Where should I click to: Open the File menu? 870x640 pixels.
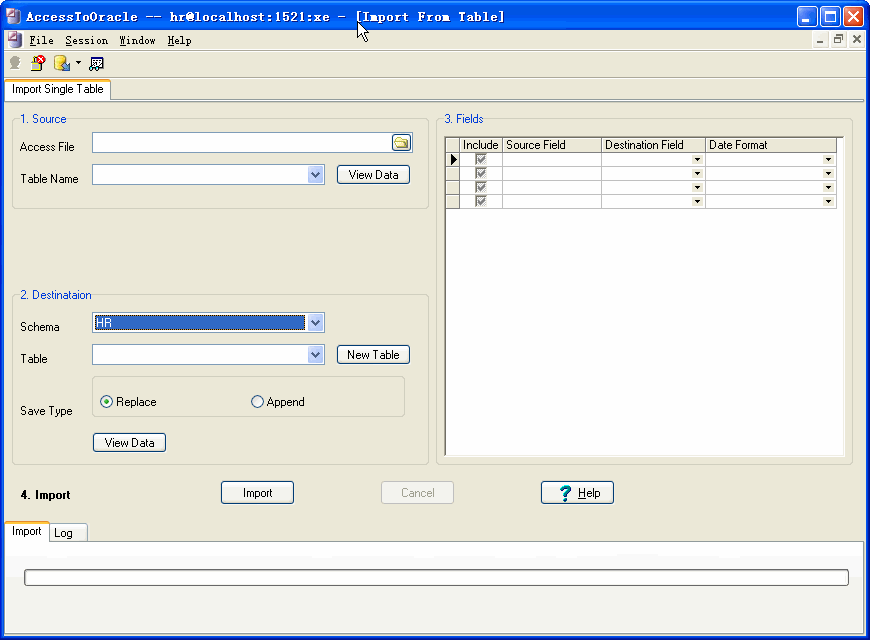[42, 41]
